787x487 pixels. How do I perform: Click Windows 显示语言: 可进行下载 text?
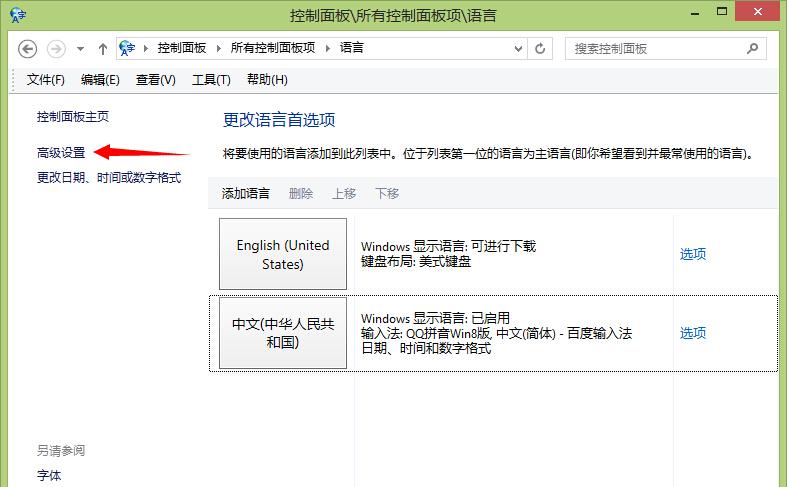(448, 247)
